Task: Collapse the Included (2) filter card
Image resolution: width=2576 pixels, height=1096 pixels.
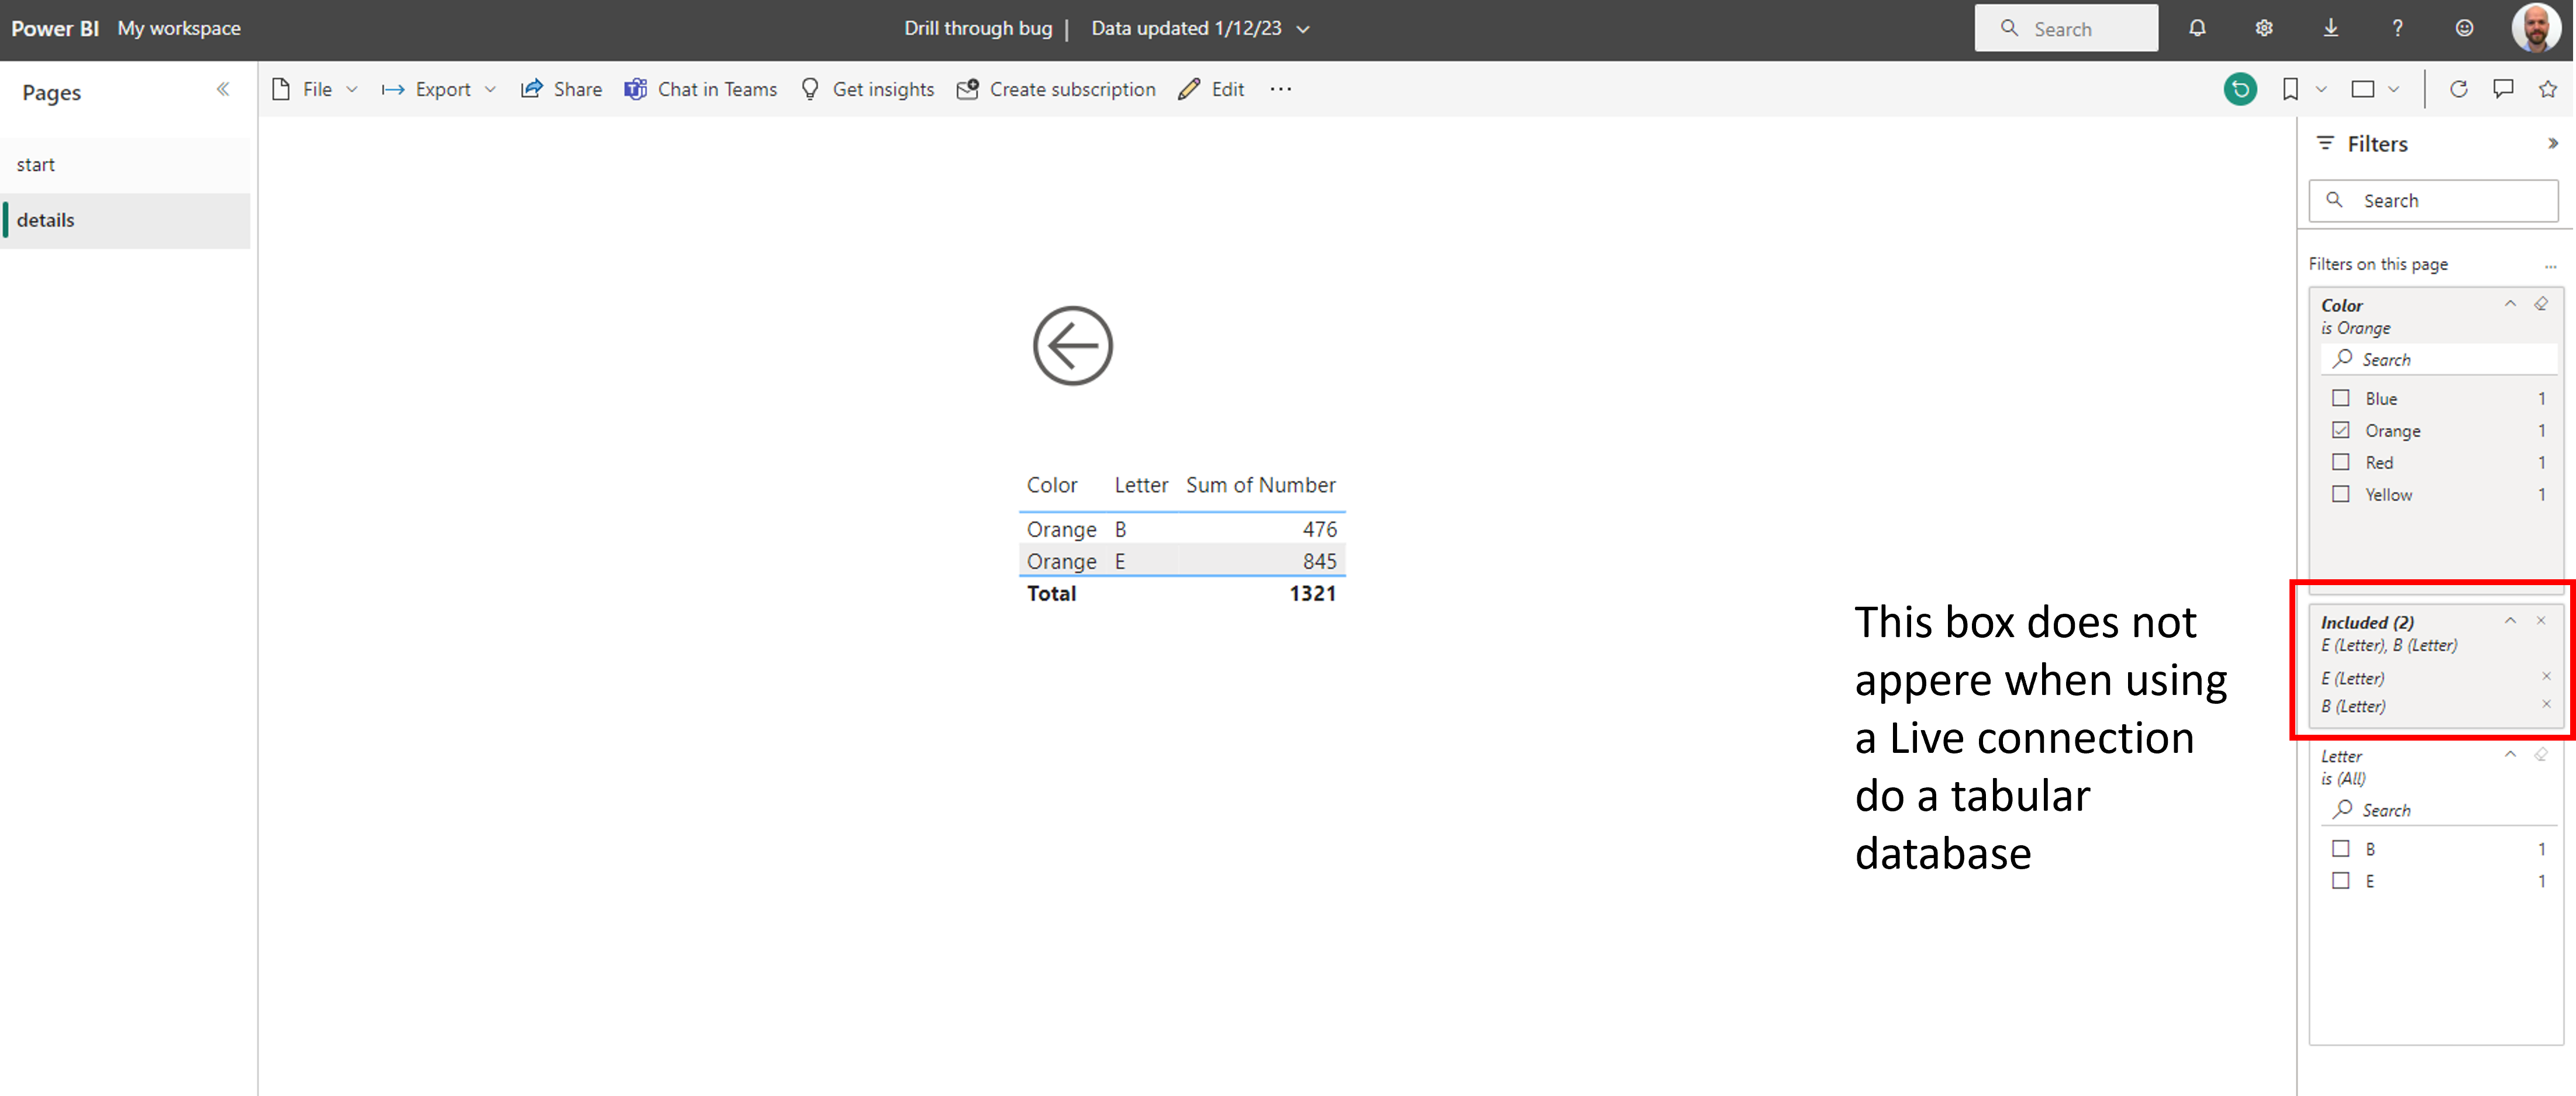Action: pos(2509,621)
